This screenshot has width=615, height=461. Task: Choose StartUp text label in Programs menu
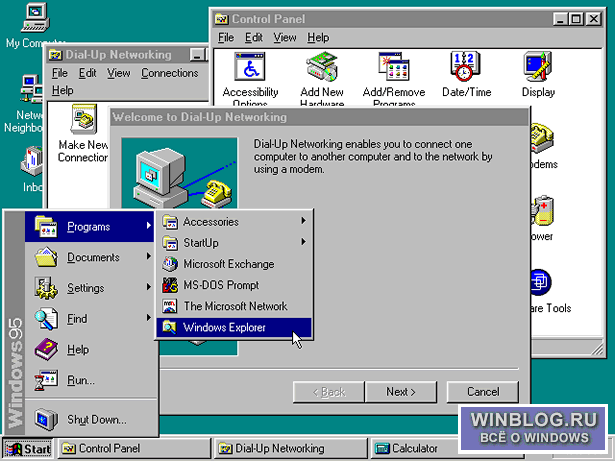pyautogui.click(x=201, y=243)
